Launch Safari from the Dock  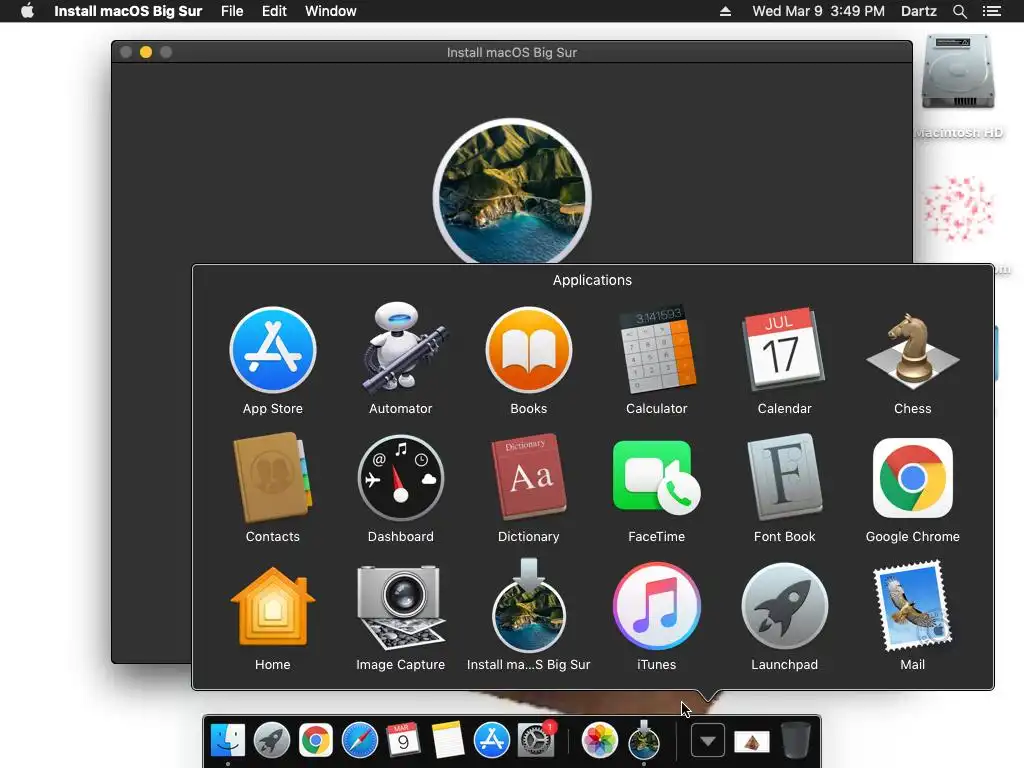pyautogui.click(x=360, y=741)
